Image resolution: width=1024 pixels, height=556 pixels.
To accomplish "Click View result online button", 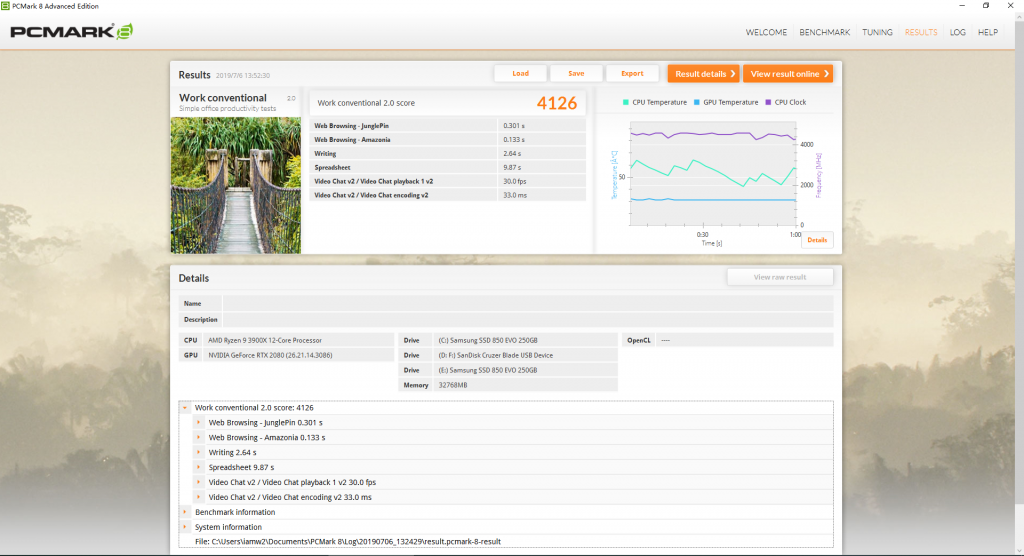I will [x=787, y=73].
